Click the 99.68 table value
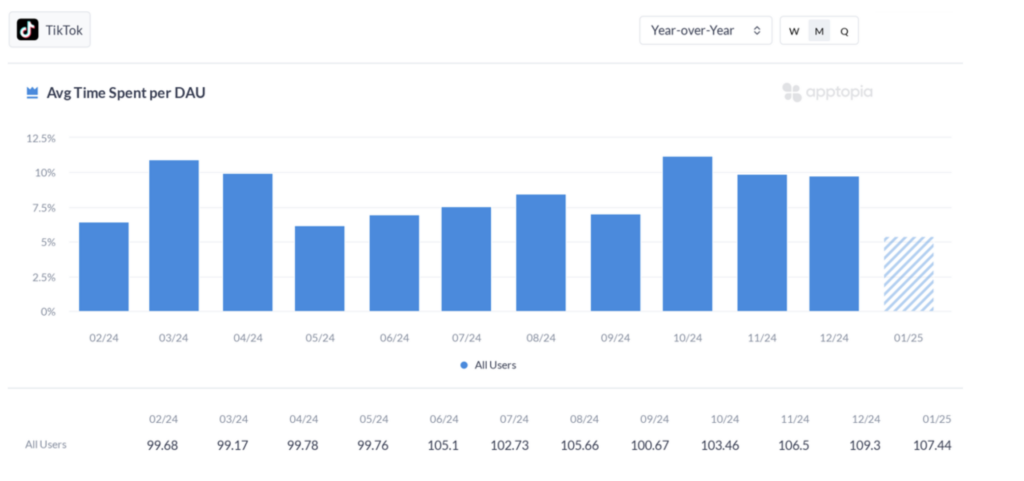Viewport: 1024px width, 481px height. 162,444
